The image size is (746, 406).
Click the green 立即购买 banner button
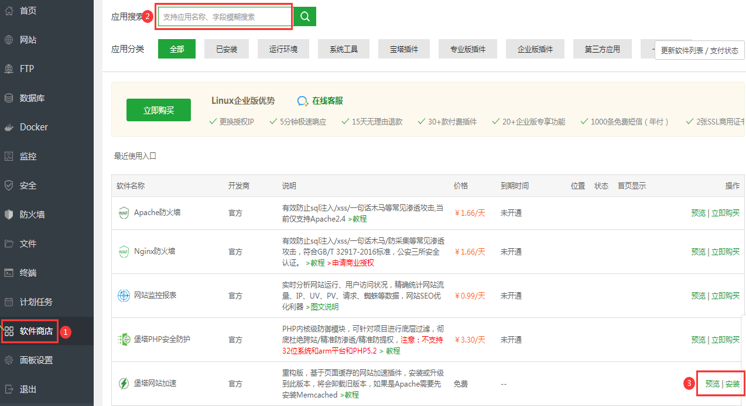[158, 110]
